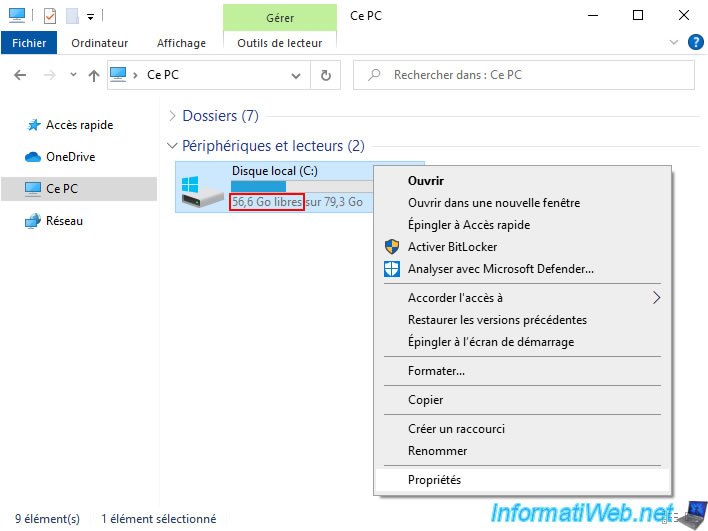Click the C: drive usage bar
708x531 pixels.
(302, 186)
